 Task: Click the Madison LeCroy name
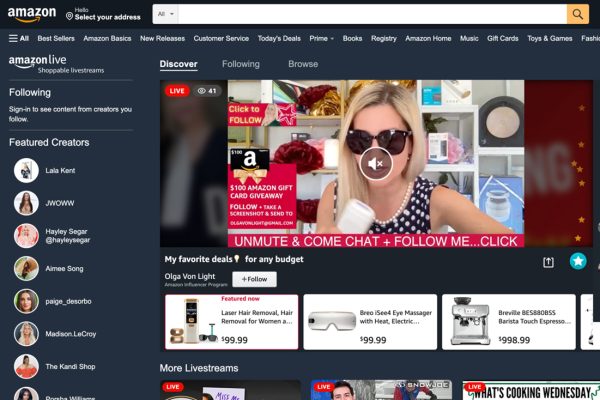[71, 334]
